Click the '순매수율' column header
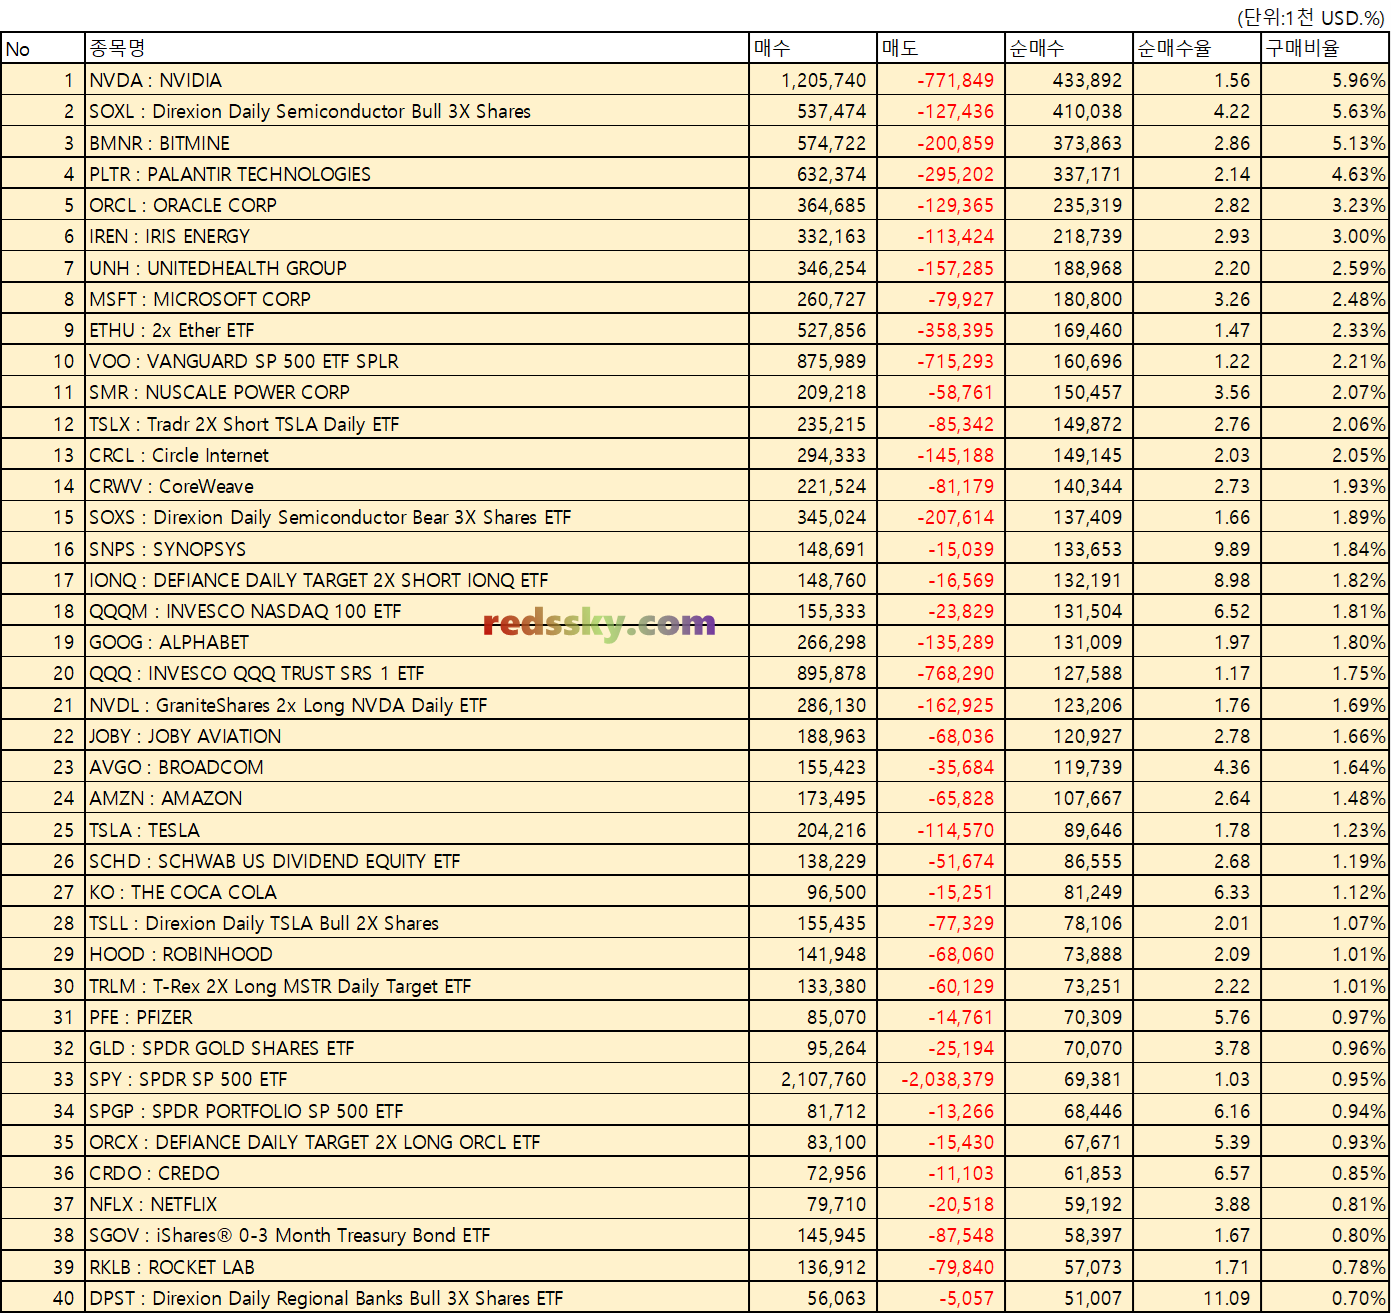The image size is (1391, 1314). 1197,48
